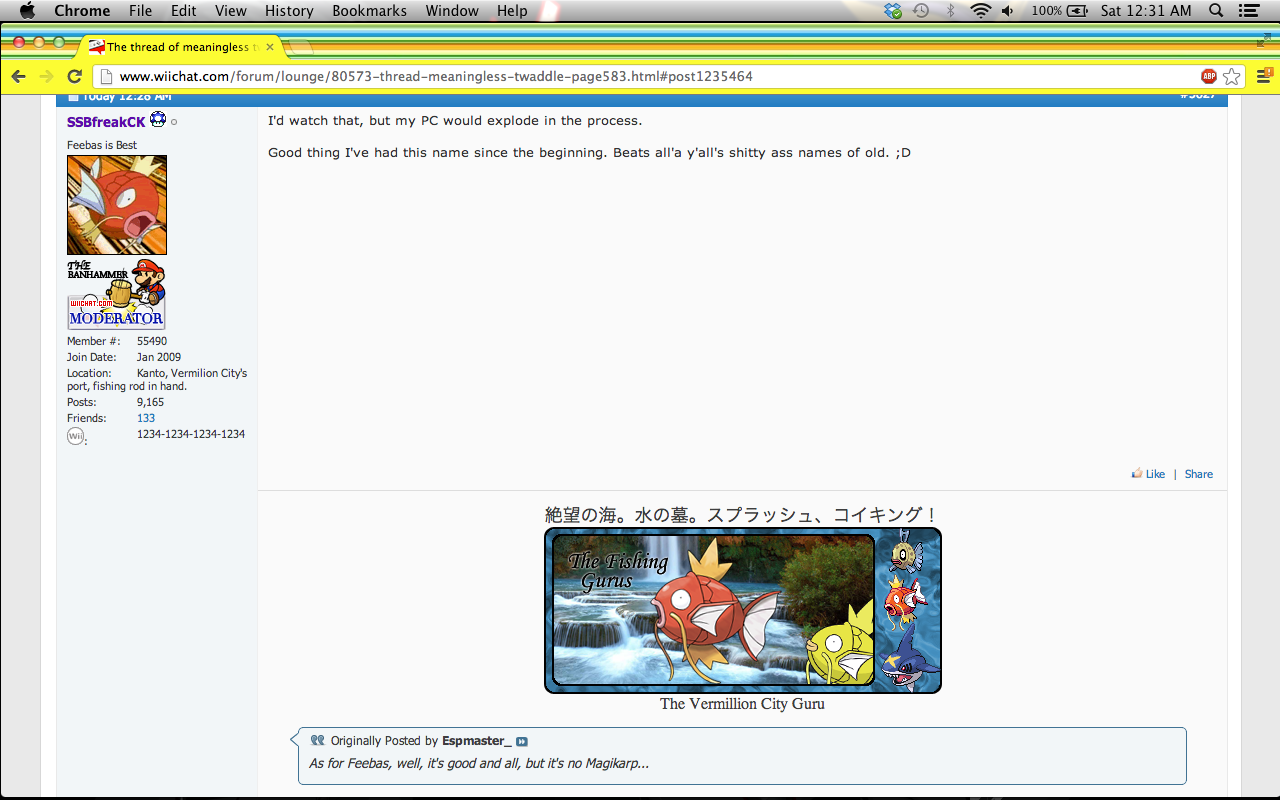This screenshot has height=800, width=1280.
Task: Reload the page with the refresh icon
Action: [74, 77]
